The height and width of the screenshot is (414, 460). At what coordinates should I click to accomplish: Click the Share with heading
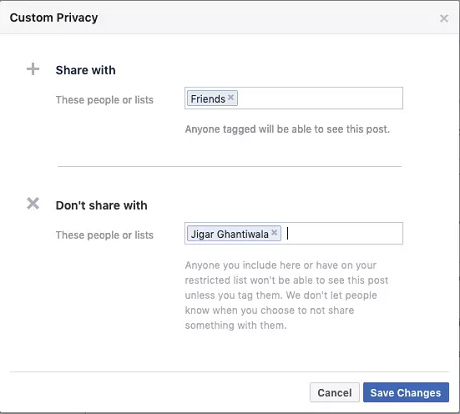tap(86, 70)
